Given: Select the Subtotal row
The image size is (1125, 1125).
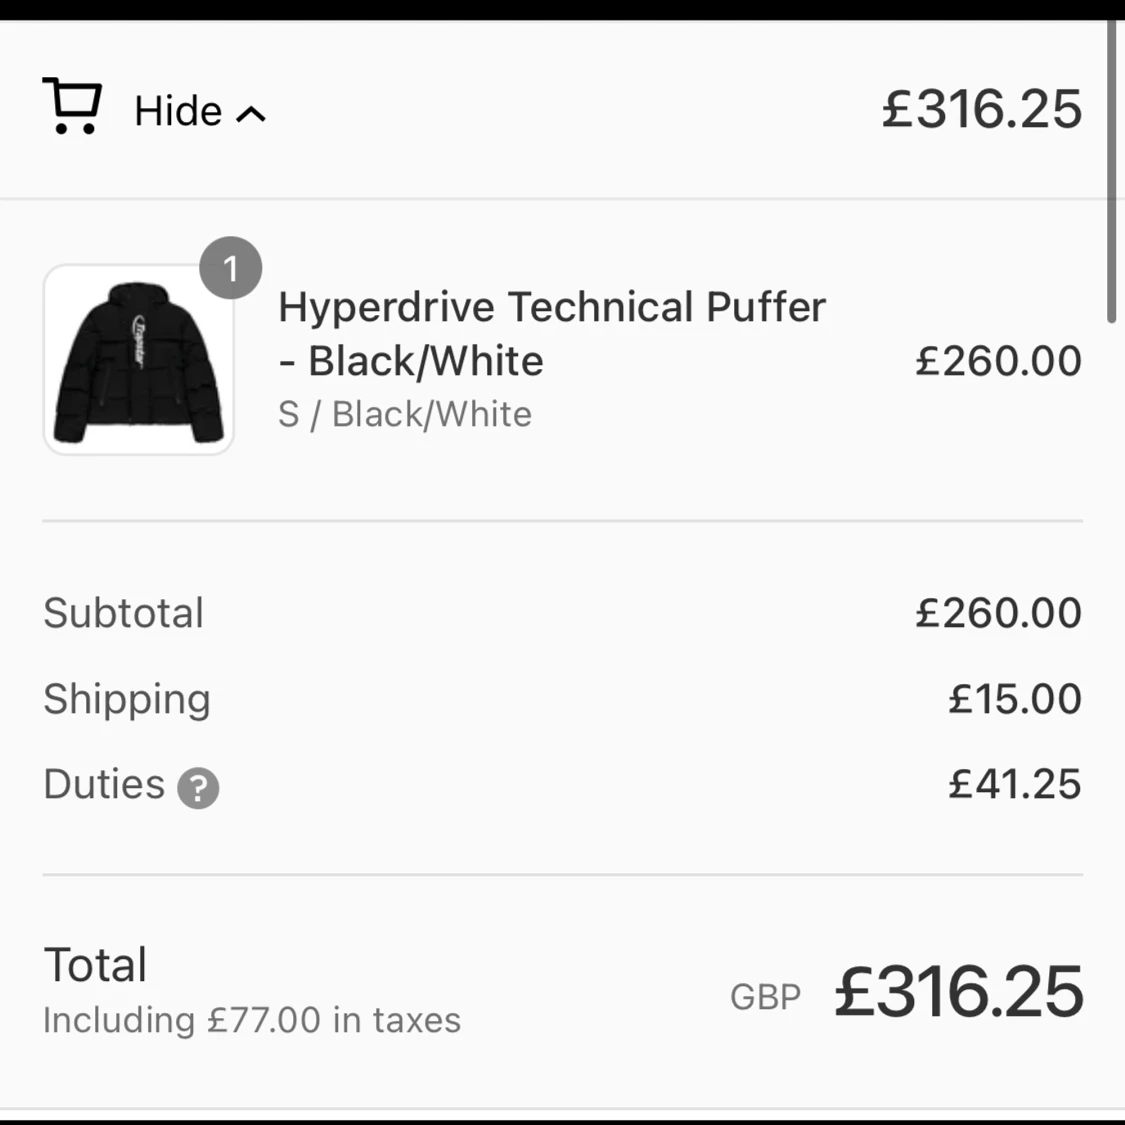Looking at the screenshot, I should [123, 613].
